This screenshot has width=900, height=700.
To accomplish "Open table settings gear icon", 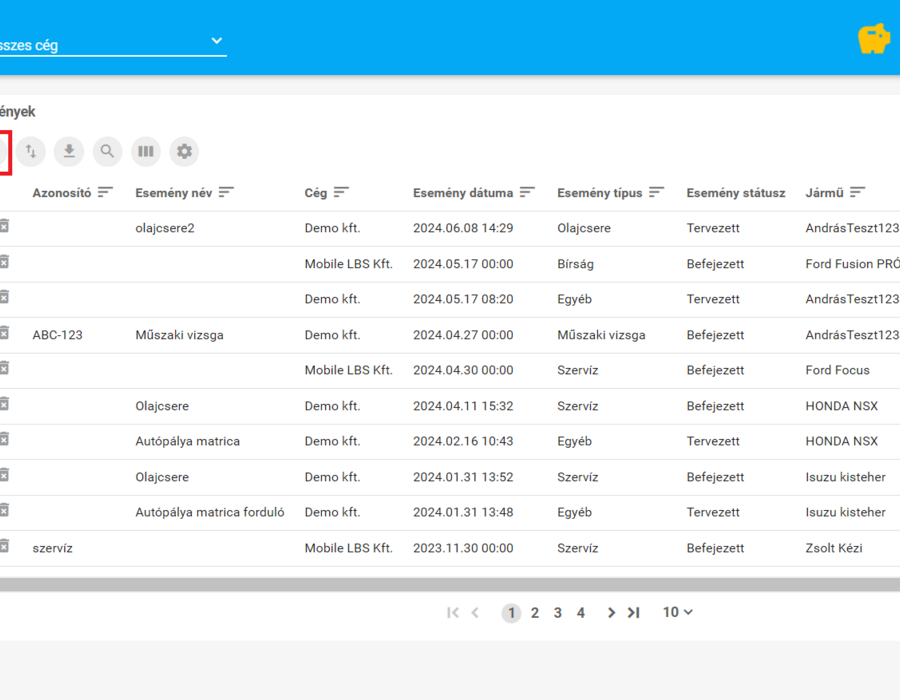I will point(184,151).
